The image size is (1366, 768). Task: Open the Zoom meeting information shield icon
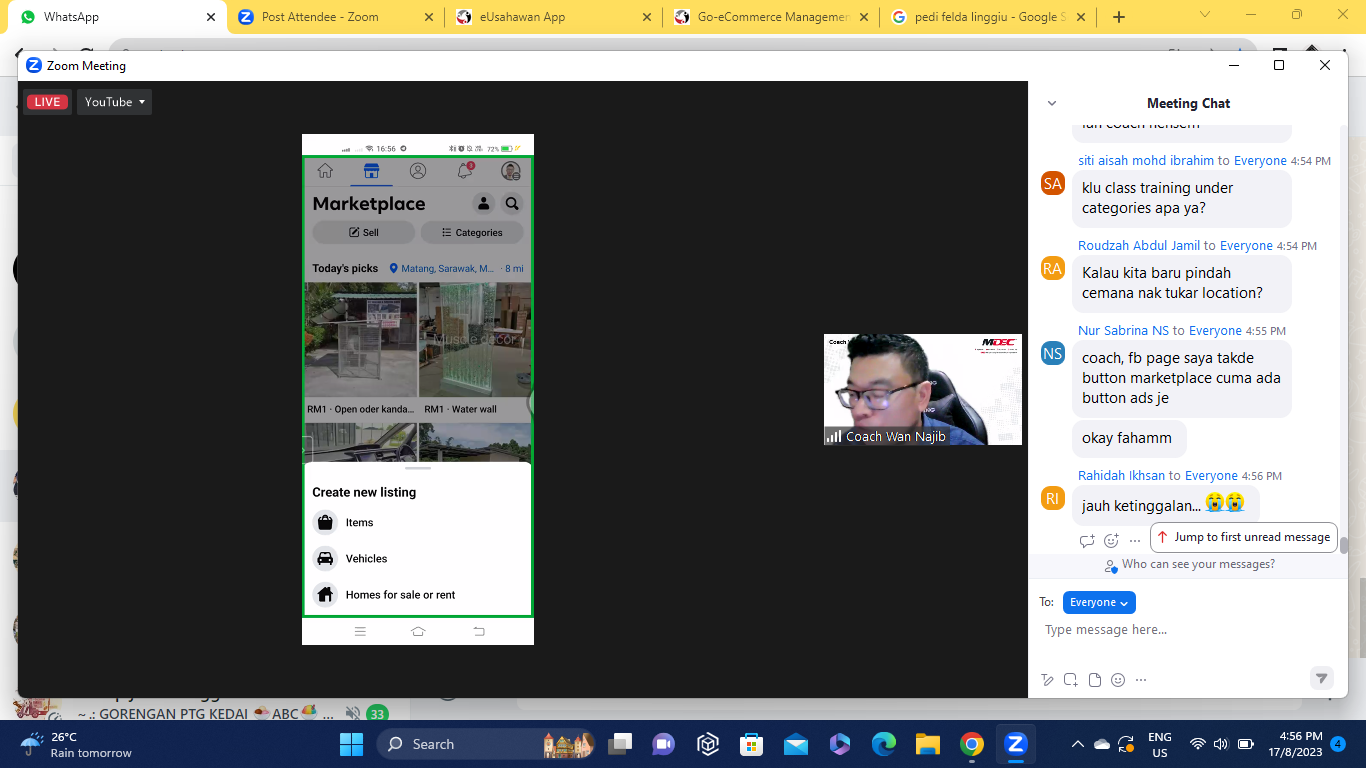pyautogui.click(x=34, y=65)
